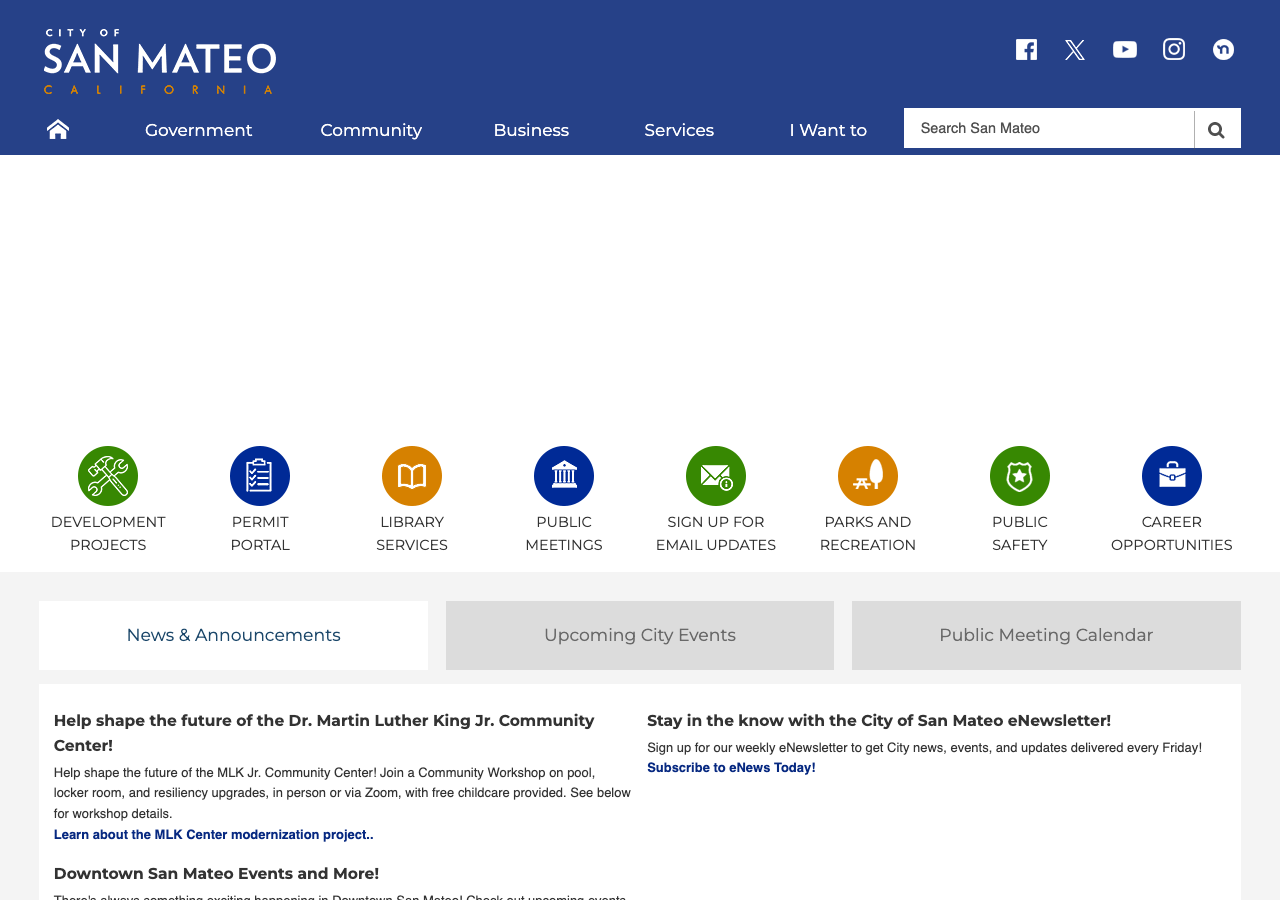Open the Instagram icon
The width and height of the screenshot is (1280, 900).
1174,49
